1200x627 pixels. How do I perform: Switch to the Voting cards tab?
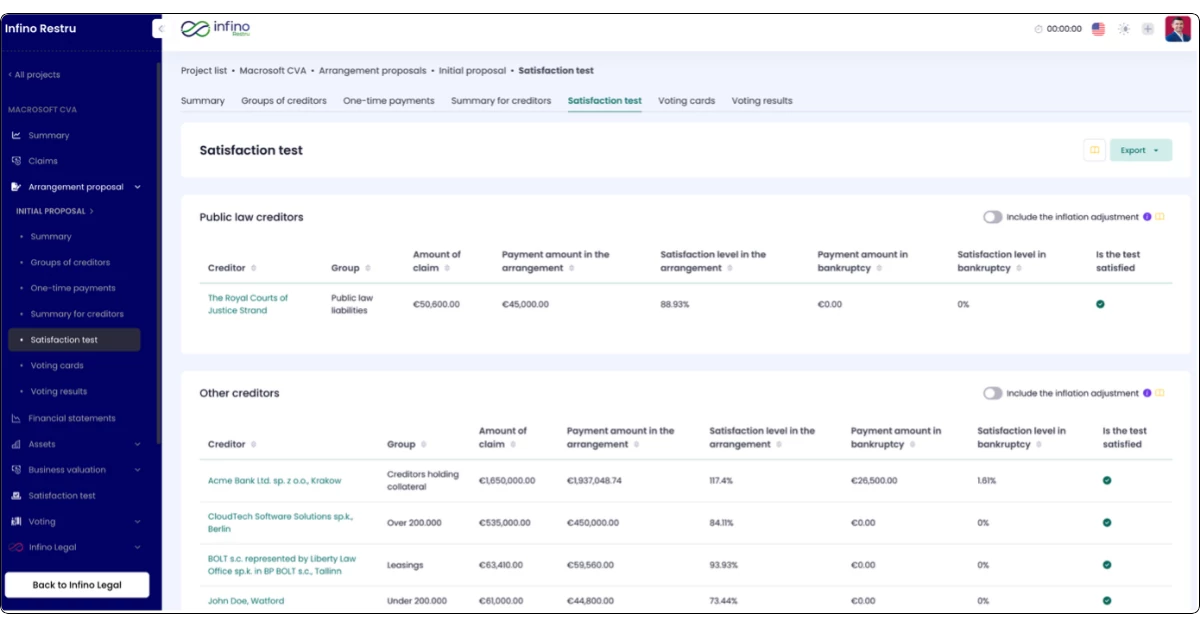[x=686, y=101]
